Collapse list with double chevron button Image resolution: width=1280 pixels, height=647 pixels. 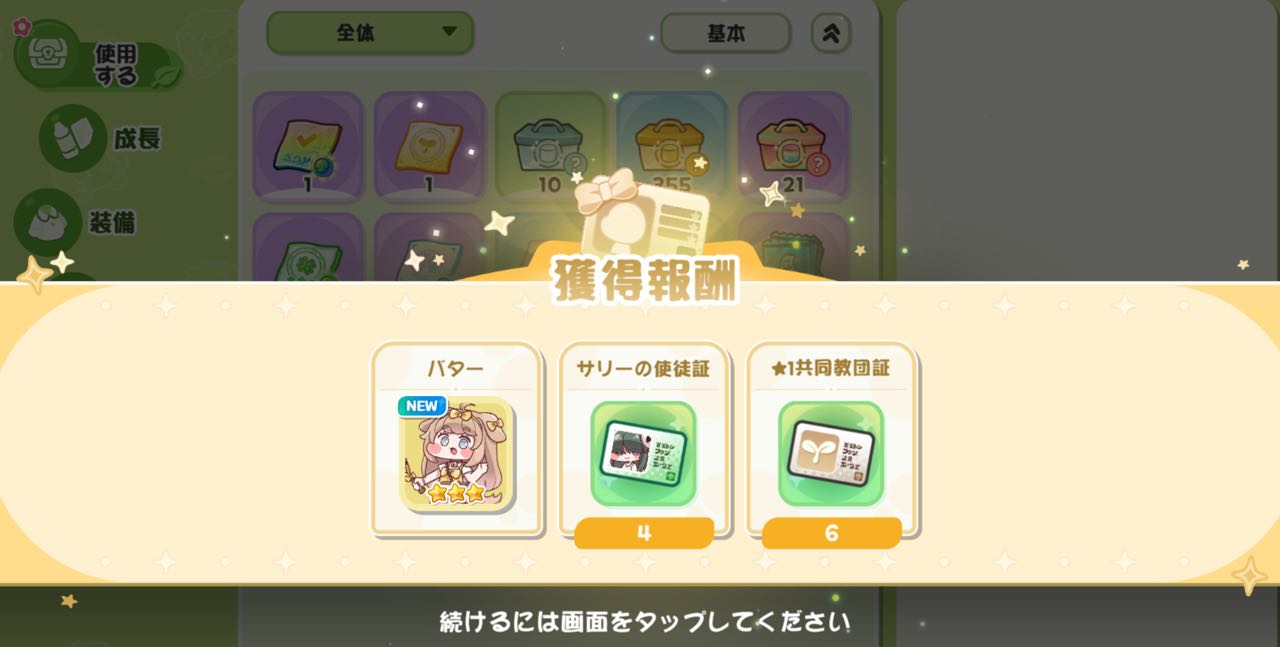[x=831, y=33]
